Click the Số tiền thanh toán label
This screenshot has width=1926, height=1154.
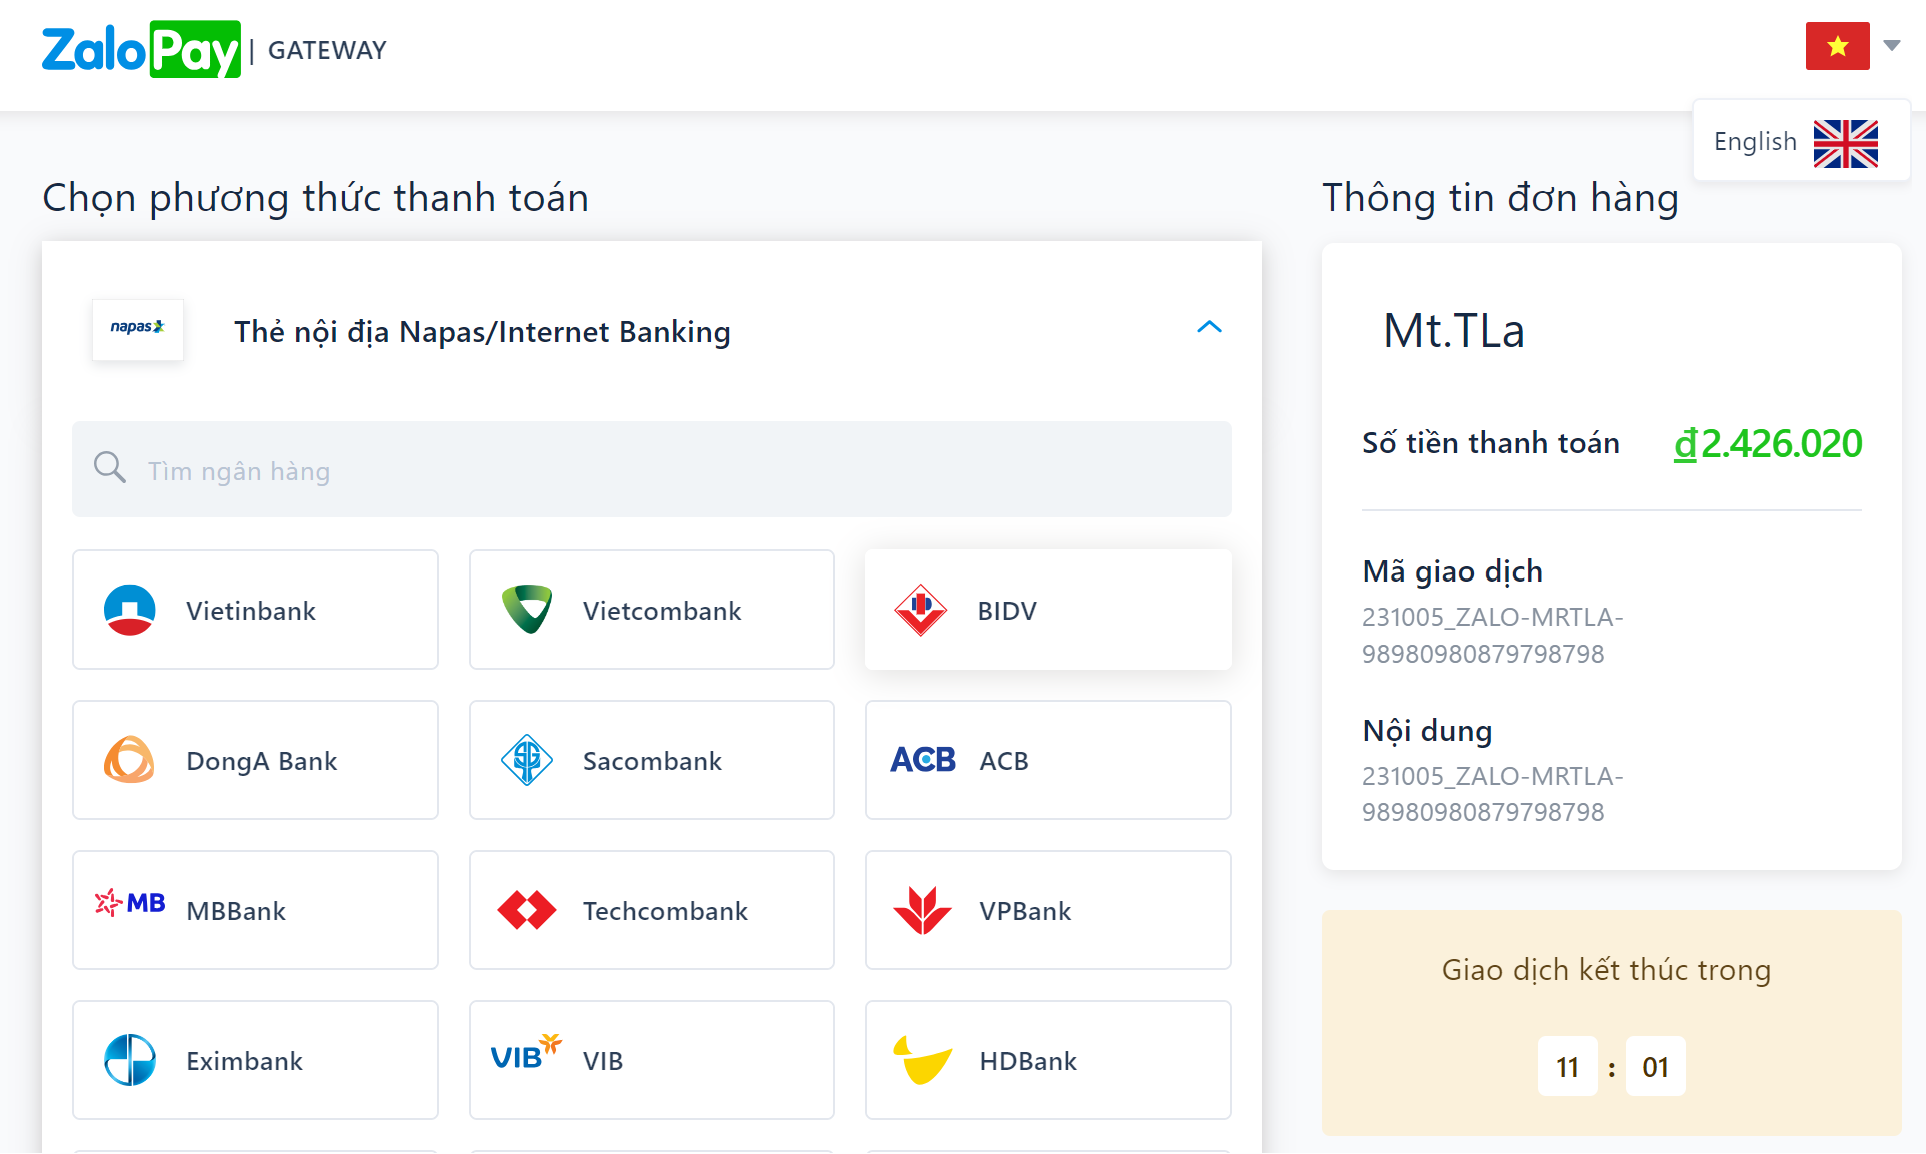(1491, 442)
